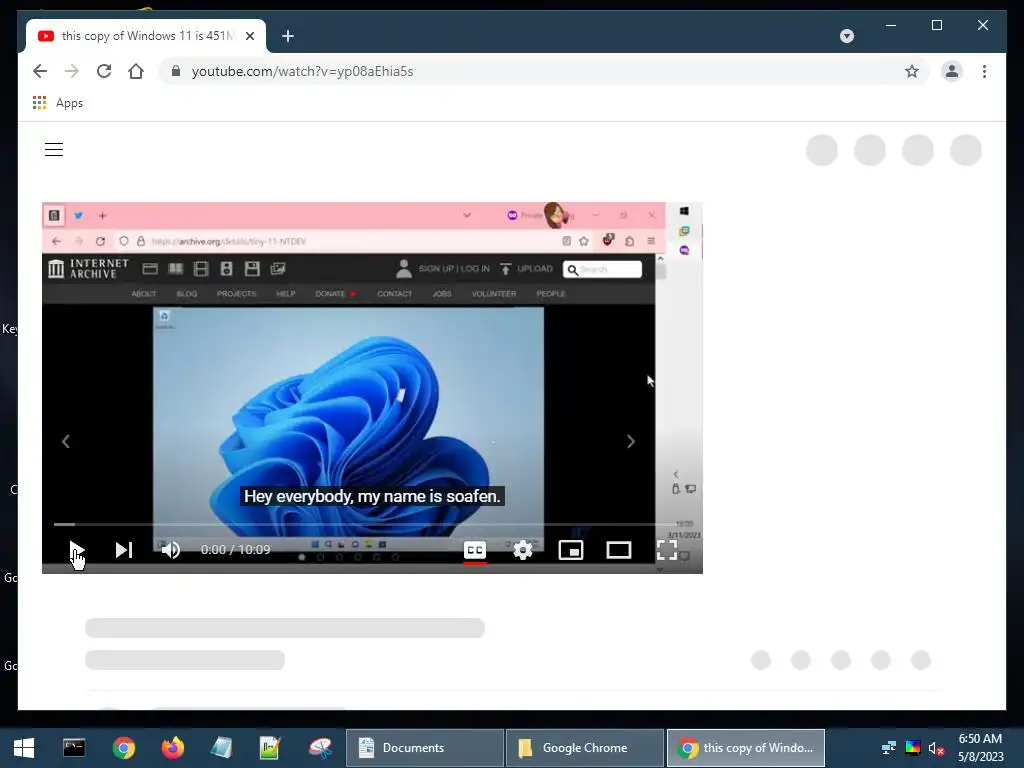Open Chrome tab search dropdown
The height and width of the screenshot is (768, 1024).
tap(846, 36)
